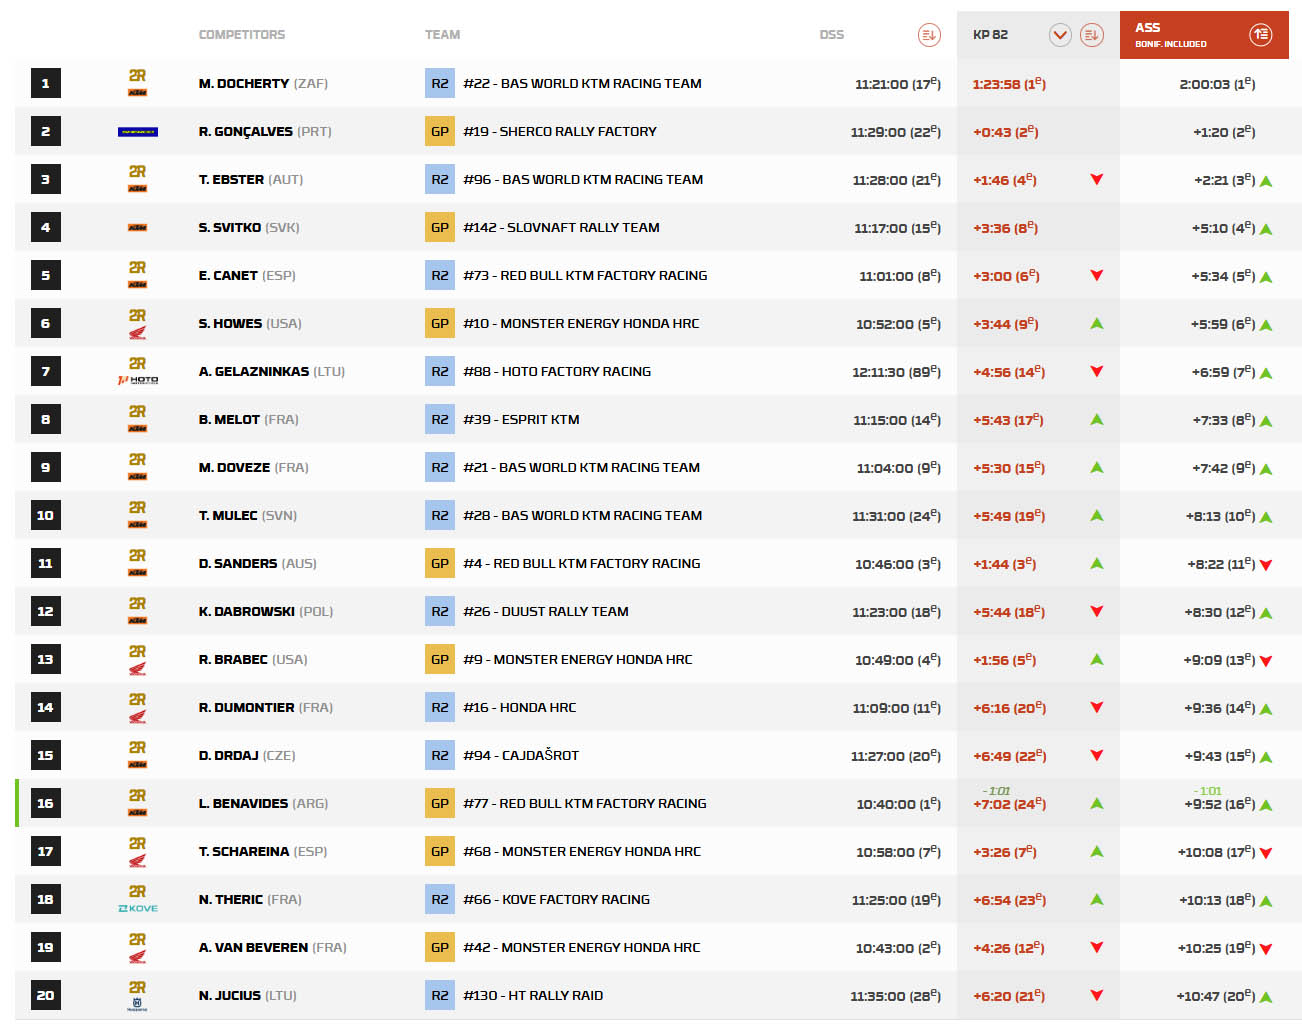The image size is (1302, 1028).
Task: Open the KP 82 checkpoint dropdown
Action: [x=1060, y=35]
